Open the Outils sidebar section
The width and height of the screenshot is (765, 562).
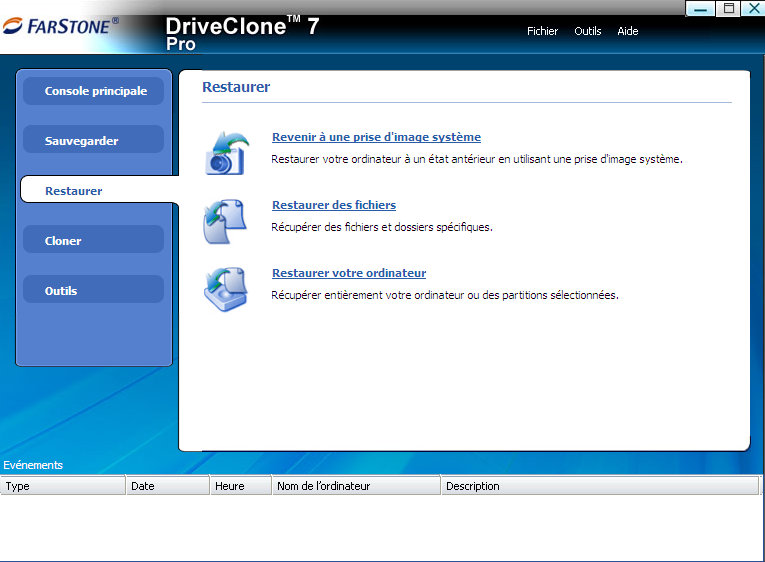(93, 290)
